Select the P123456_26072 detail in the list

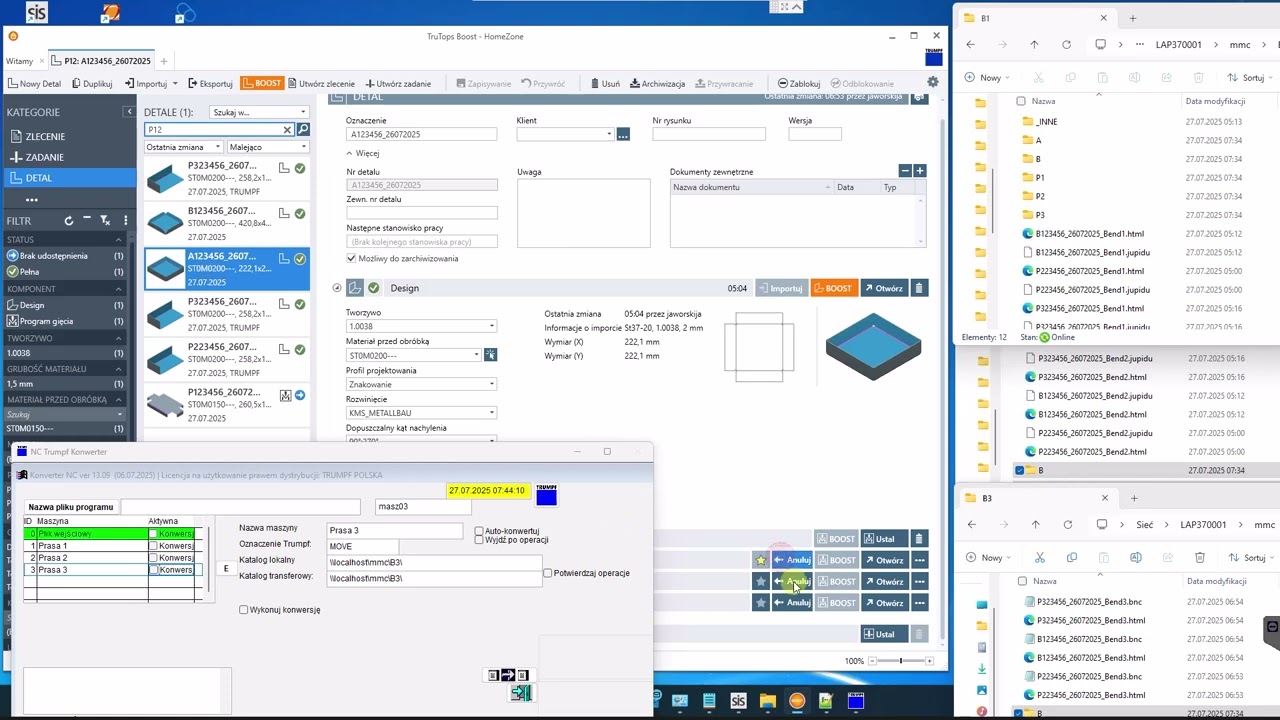click(x=227, y=405)
